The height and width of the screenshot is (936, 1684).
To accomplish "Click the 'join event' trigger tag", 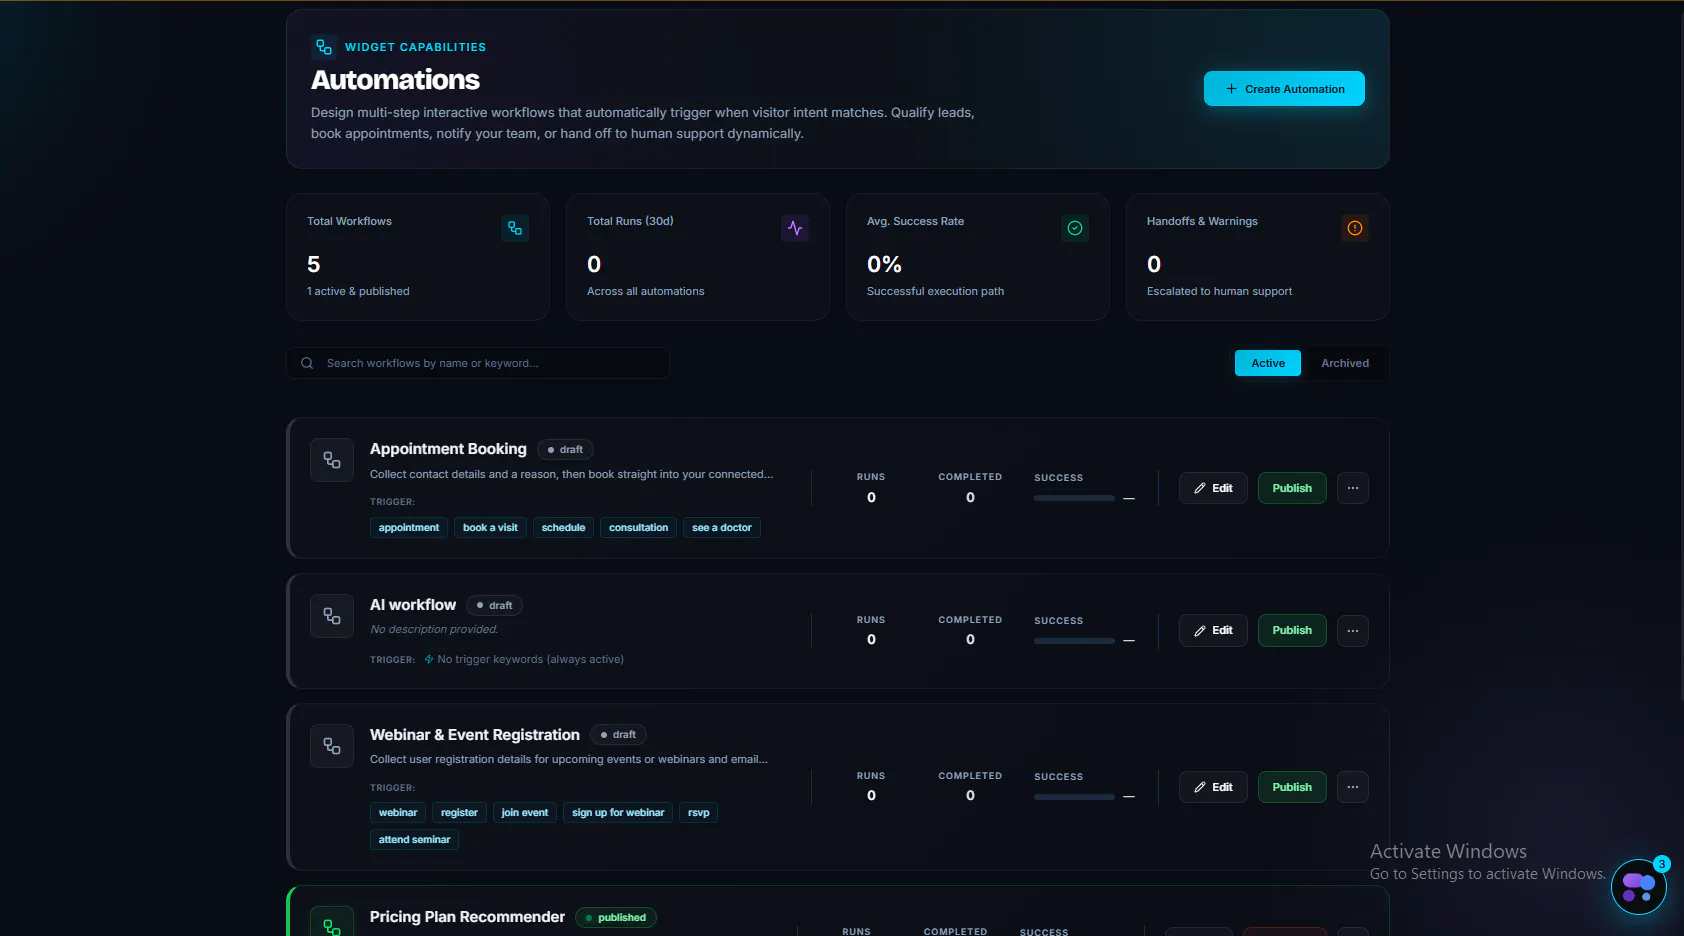I will (x=525, y=812).
